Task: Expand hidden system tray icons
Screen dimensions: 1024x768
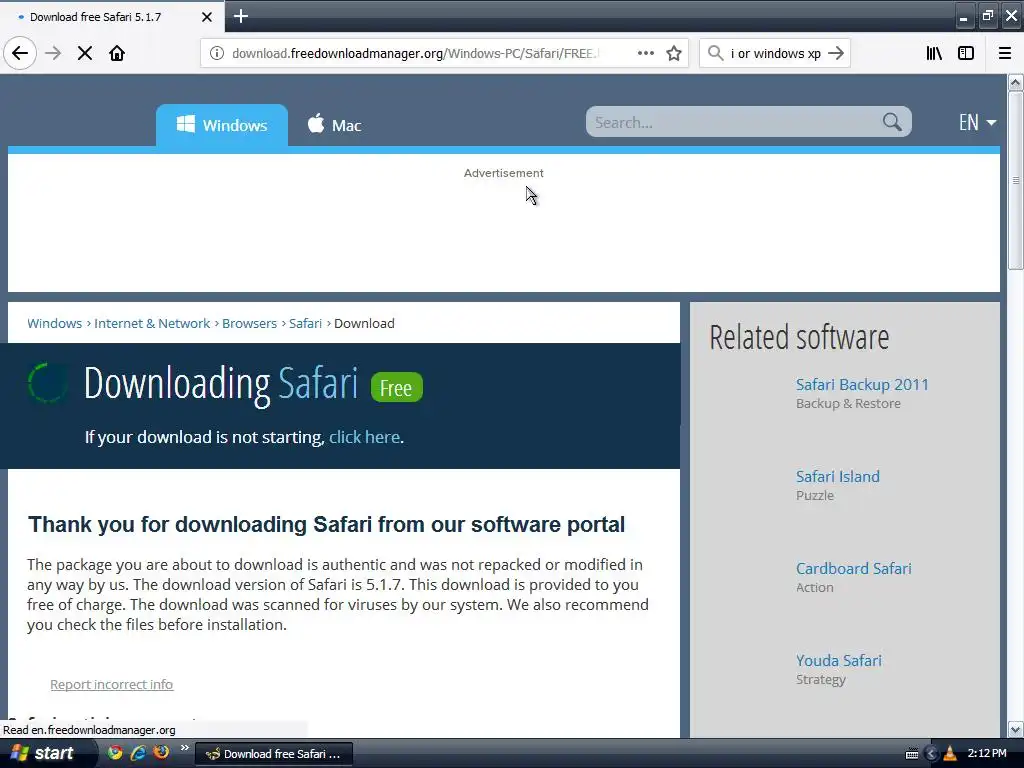Action: pos(931,754)
